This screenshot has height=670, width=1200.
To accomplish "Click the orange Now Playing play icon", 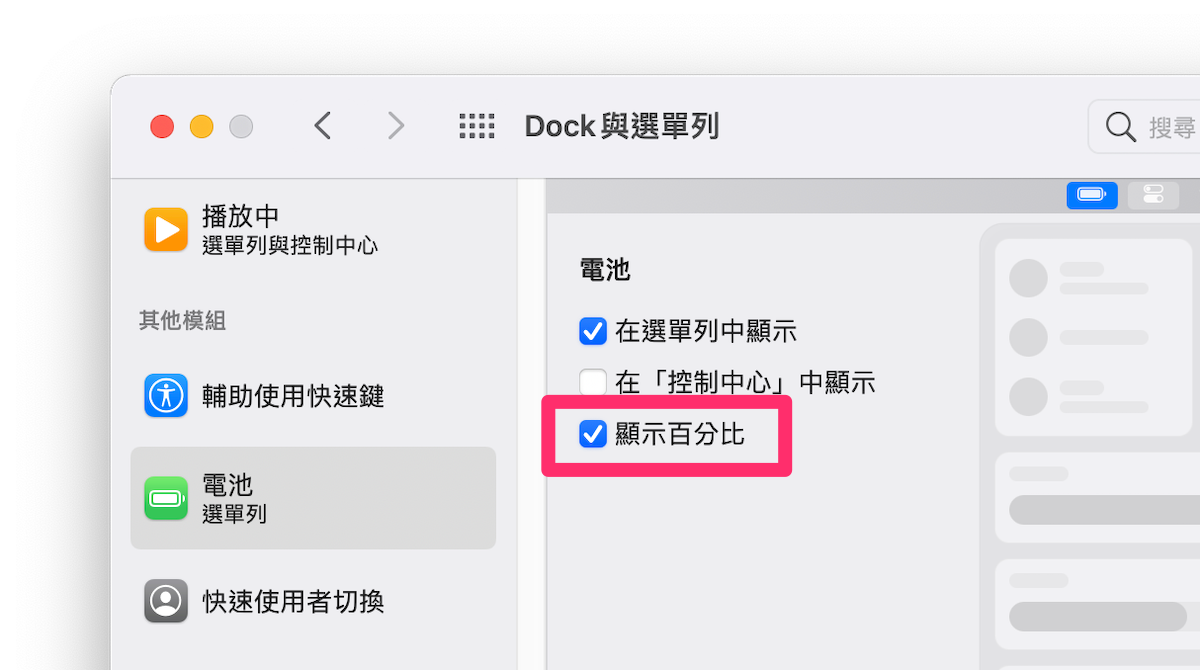I will pos(165,229).
